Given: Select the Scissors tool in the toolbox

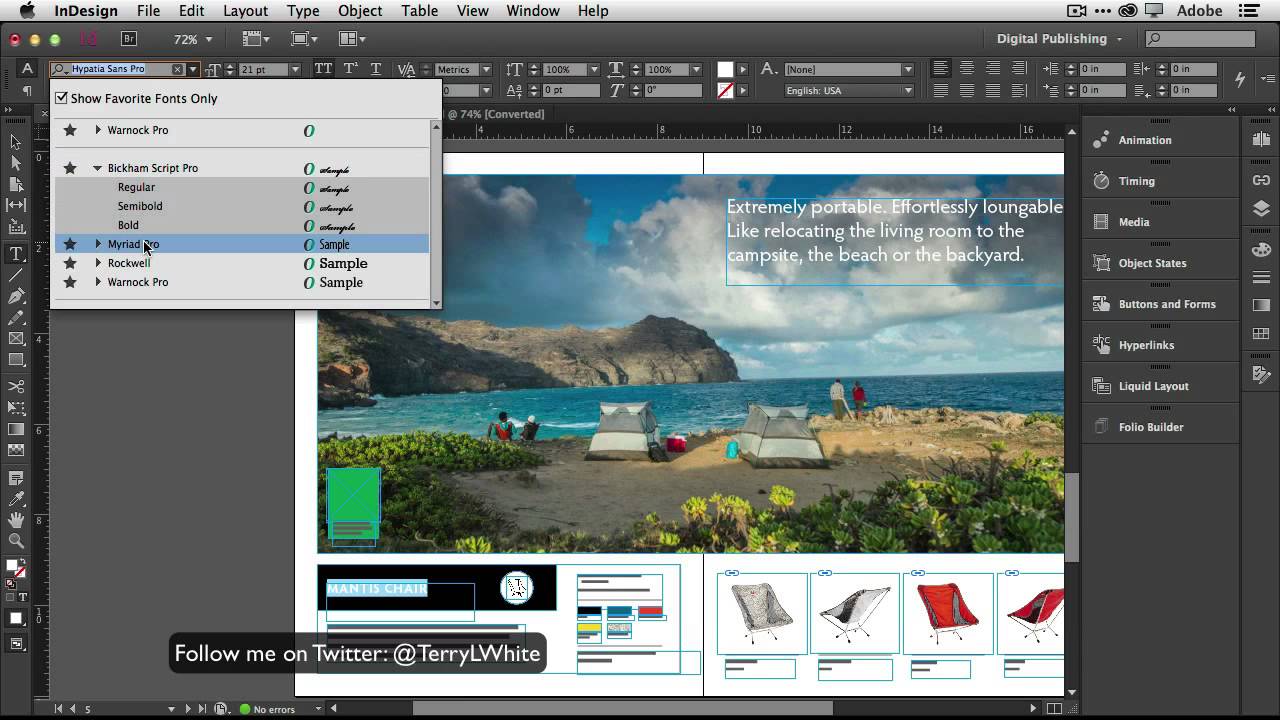Looking at the screenshot, I should coord(16,386).
